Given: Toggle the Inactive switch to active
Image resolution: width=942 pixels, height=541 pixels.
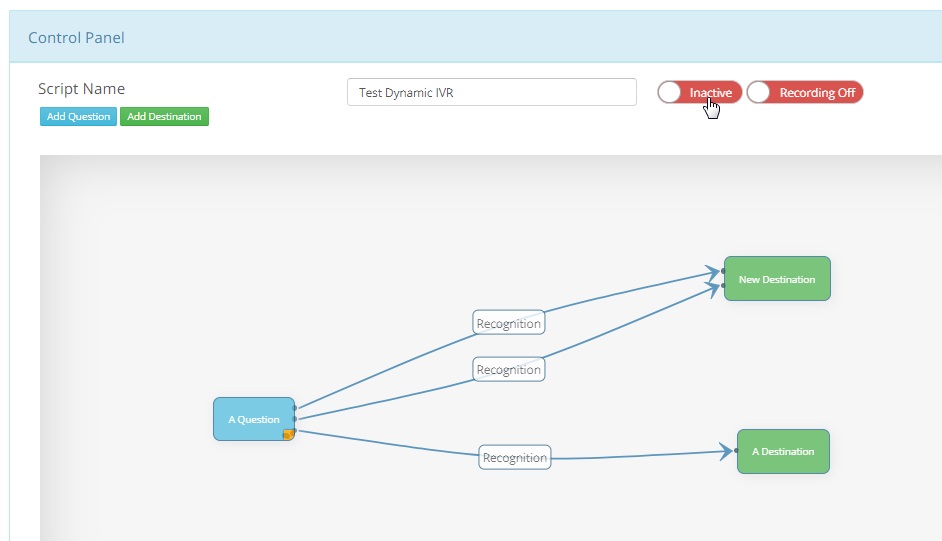Looking at the screenshot, I should pyautogui.click(x=699, y=92).
